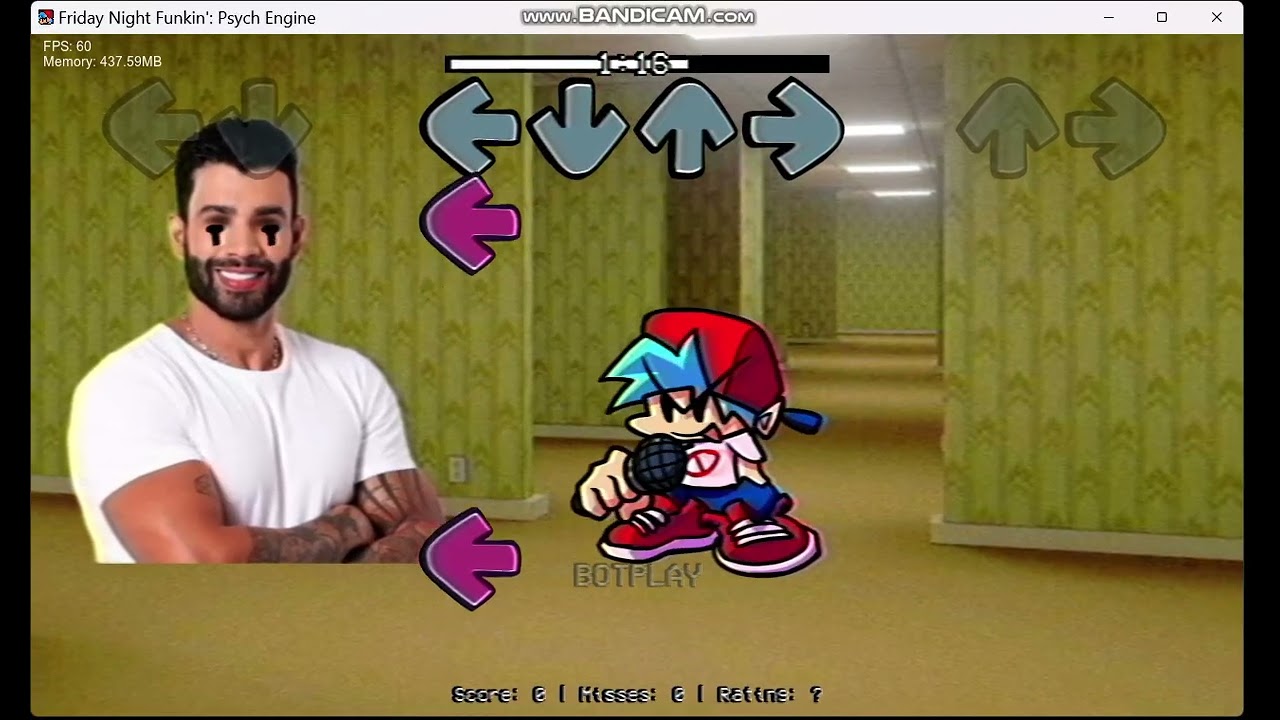The width and height of the screenshot is (1280, 720).
Task: Select the faded opponent up arrow
Action: coord(1008,129)
